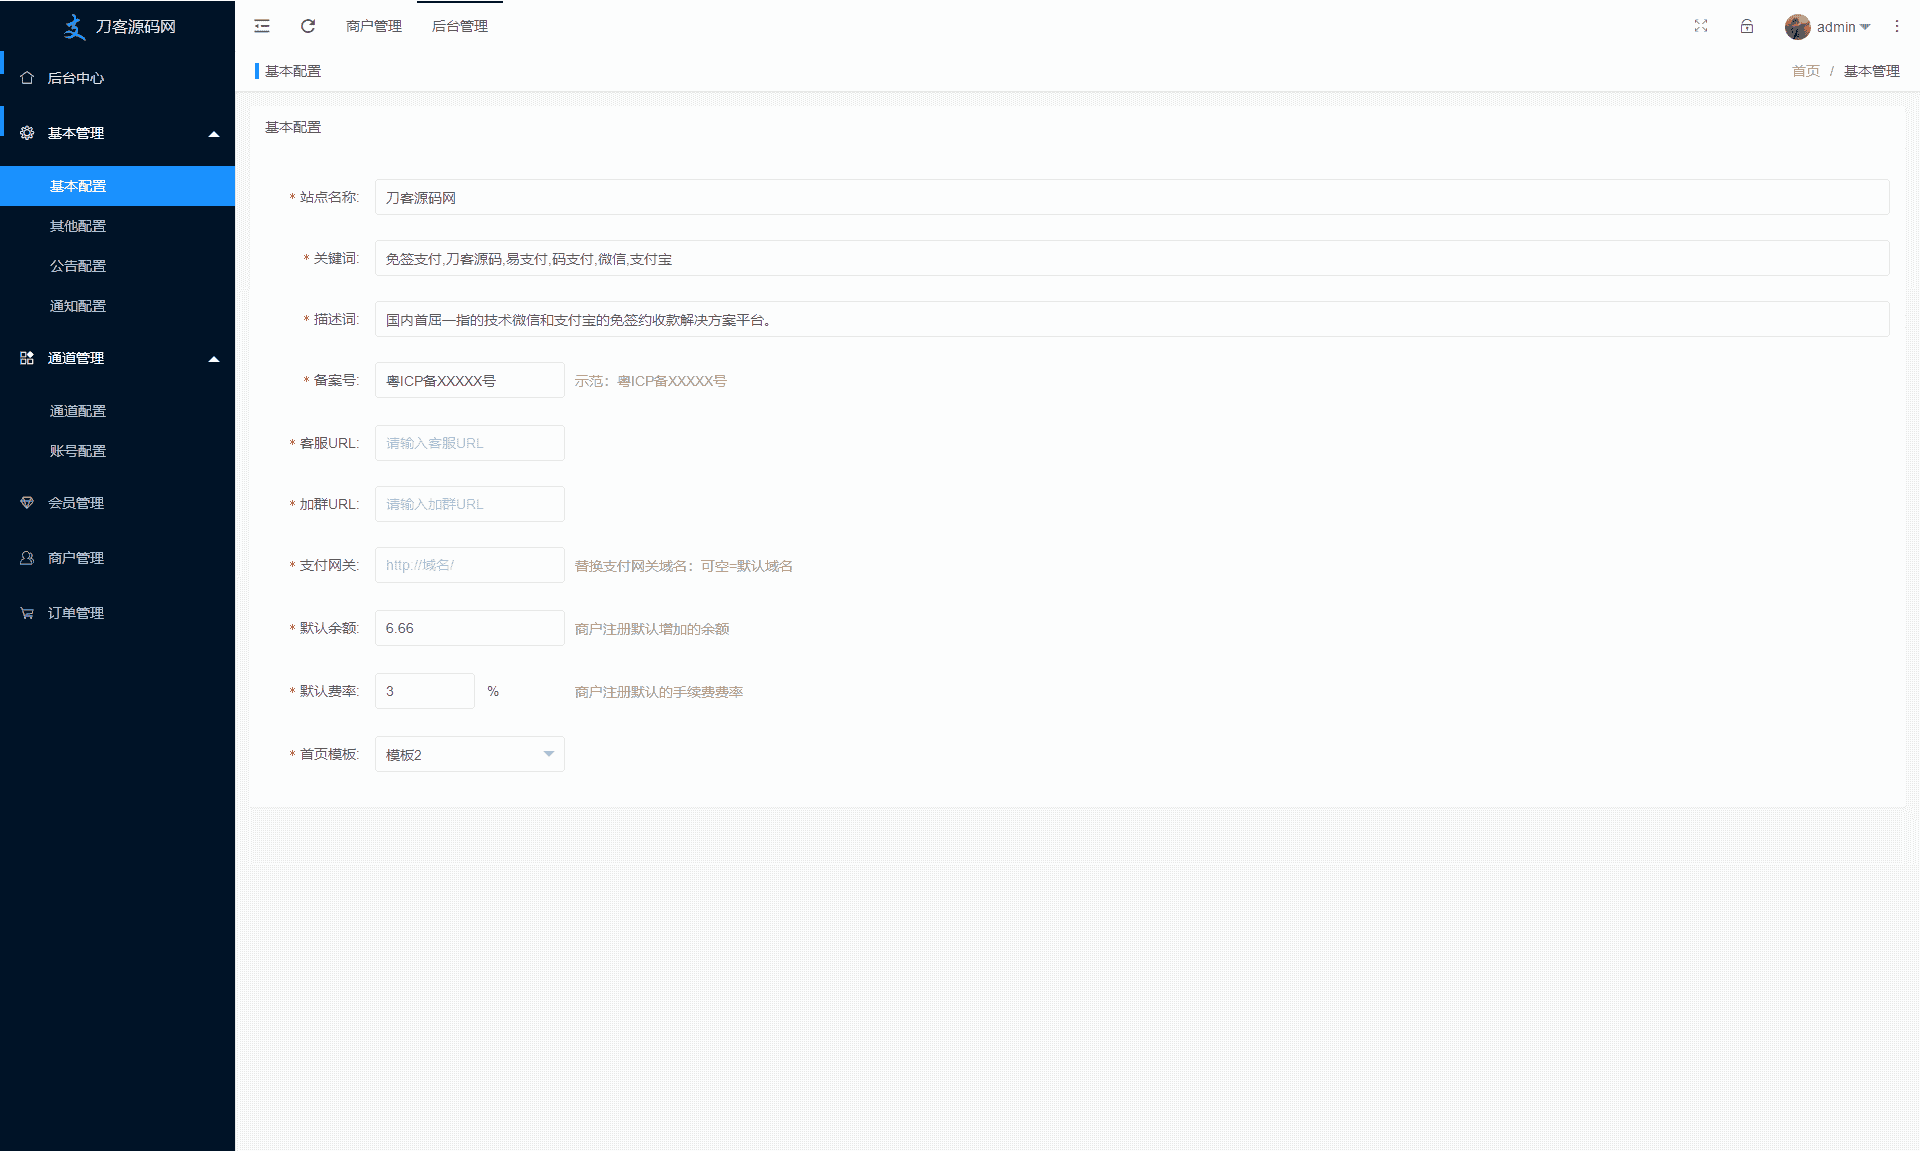Screen dimensions: 1920x1151
Task: Open 后台中心 home in sidebar
Action: [76, 78]
